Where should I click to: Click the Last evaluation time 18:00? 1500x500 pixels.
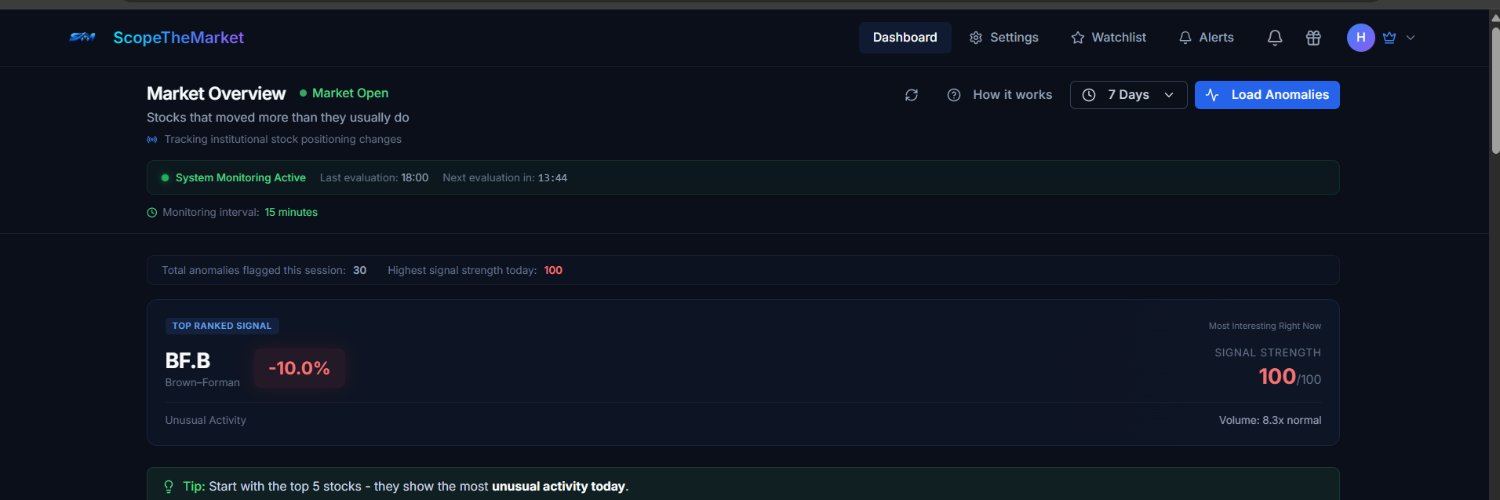(415, 177)
